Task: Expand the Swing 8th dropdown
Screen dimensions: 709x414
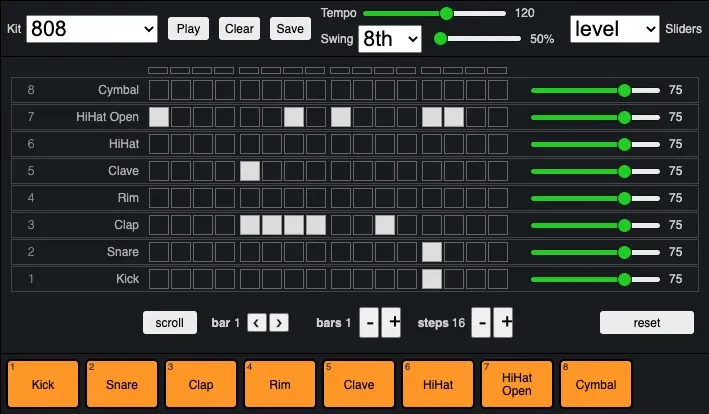Action: 389,39
